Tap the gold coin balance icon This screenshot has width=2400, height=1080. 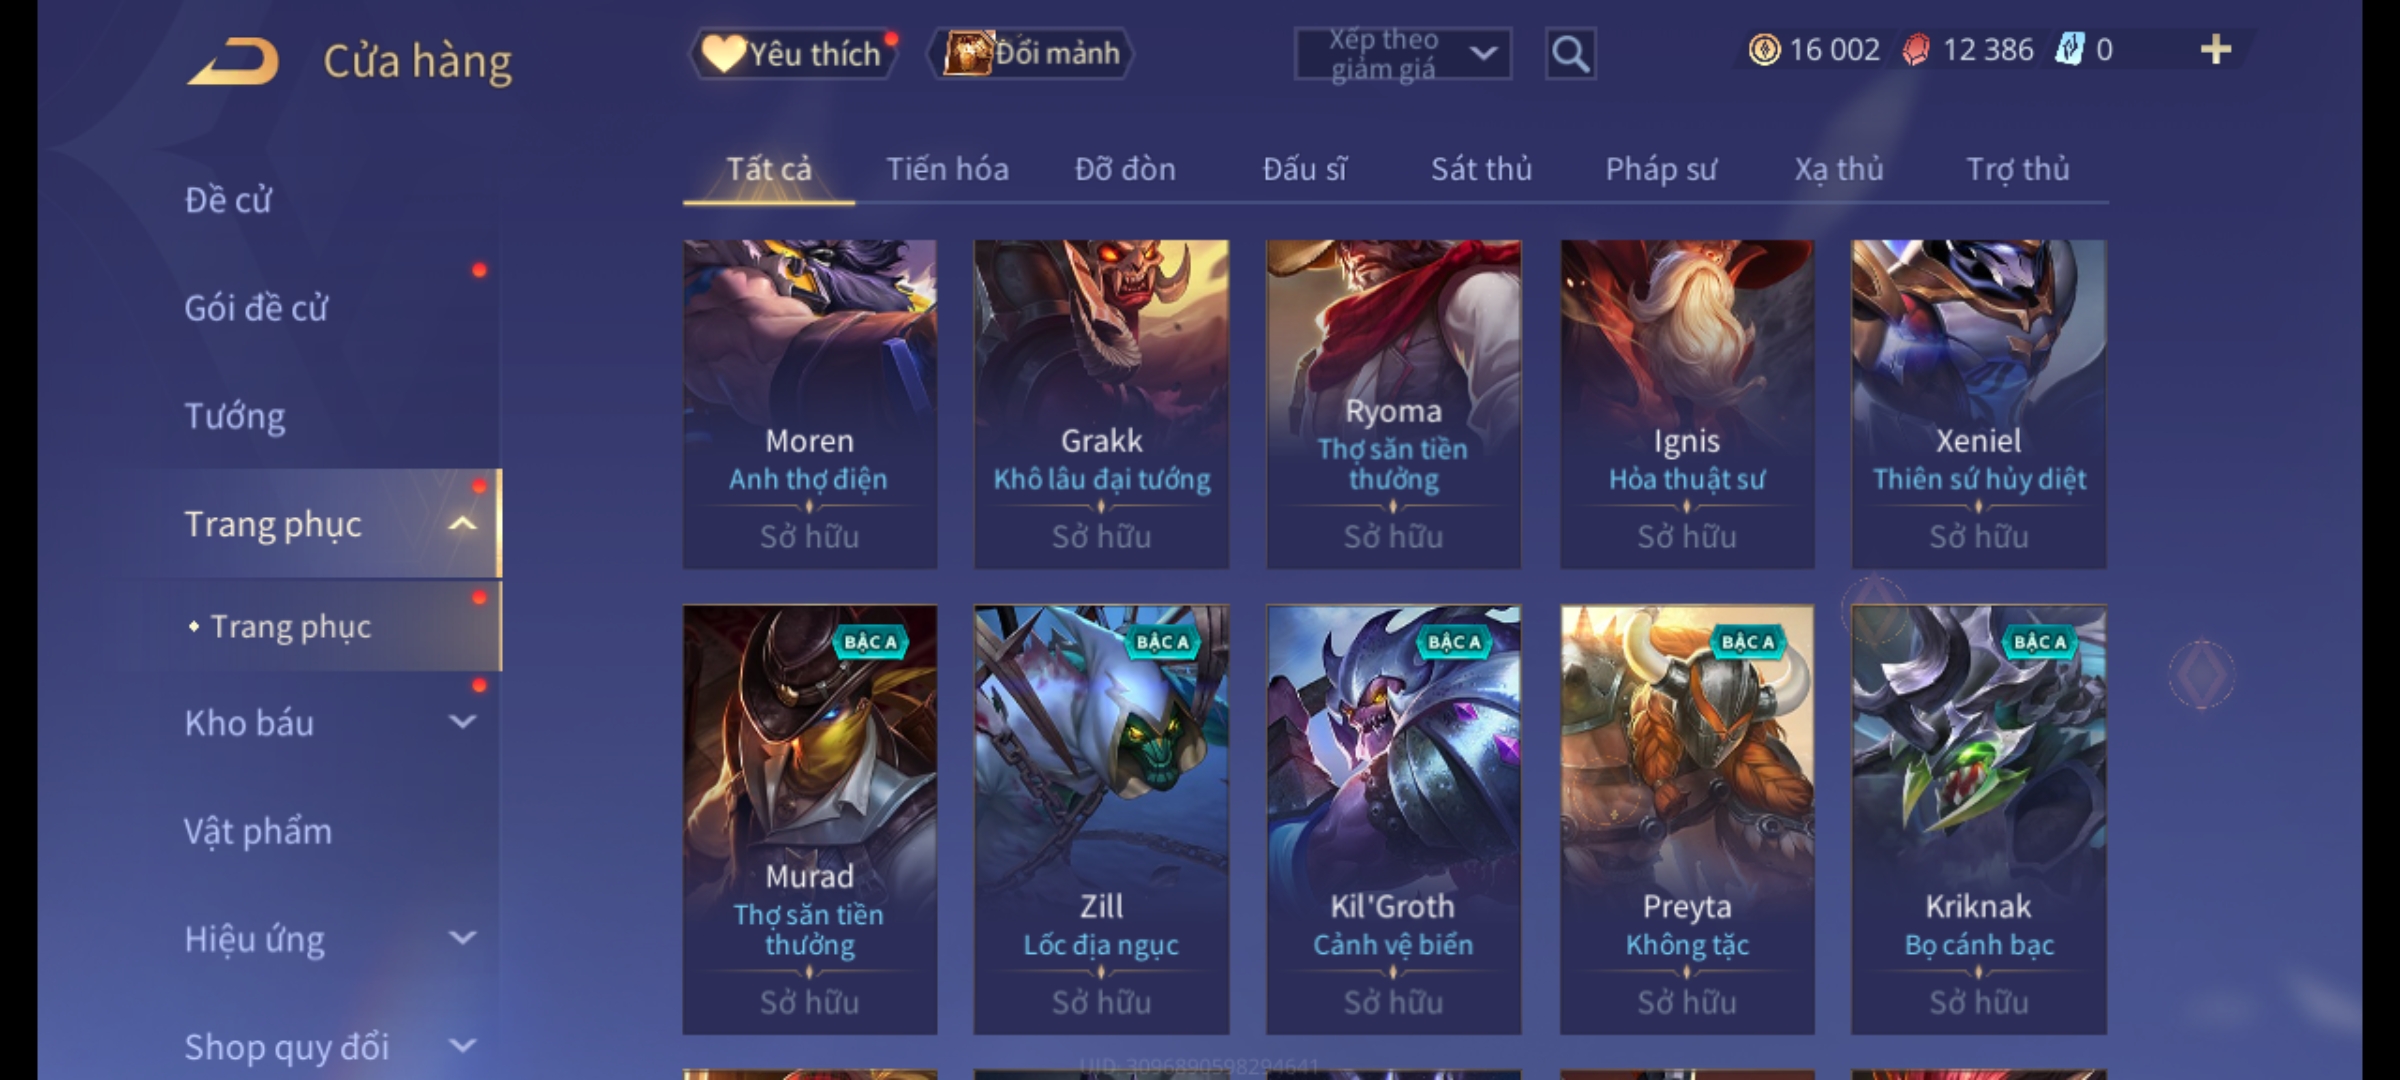click(x=1764, y=50)
